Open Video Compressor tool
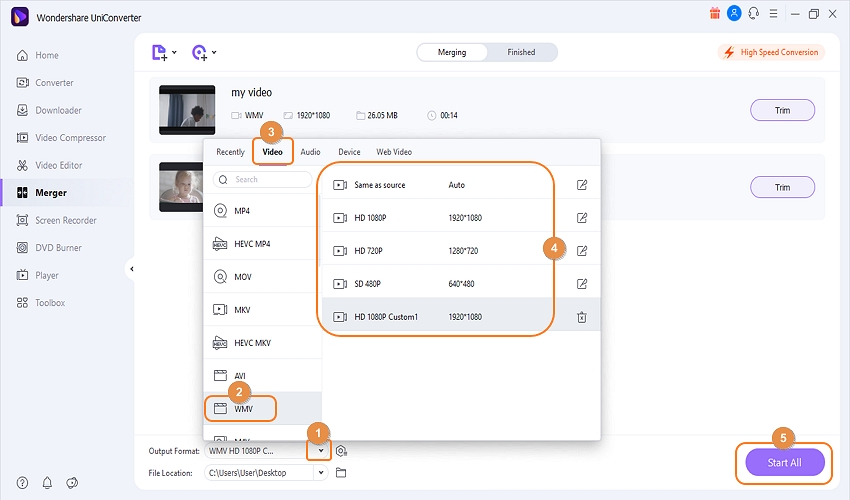The height and width of the screenshot is (500, 850). pyautogui.click(x=61, y=138)
